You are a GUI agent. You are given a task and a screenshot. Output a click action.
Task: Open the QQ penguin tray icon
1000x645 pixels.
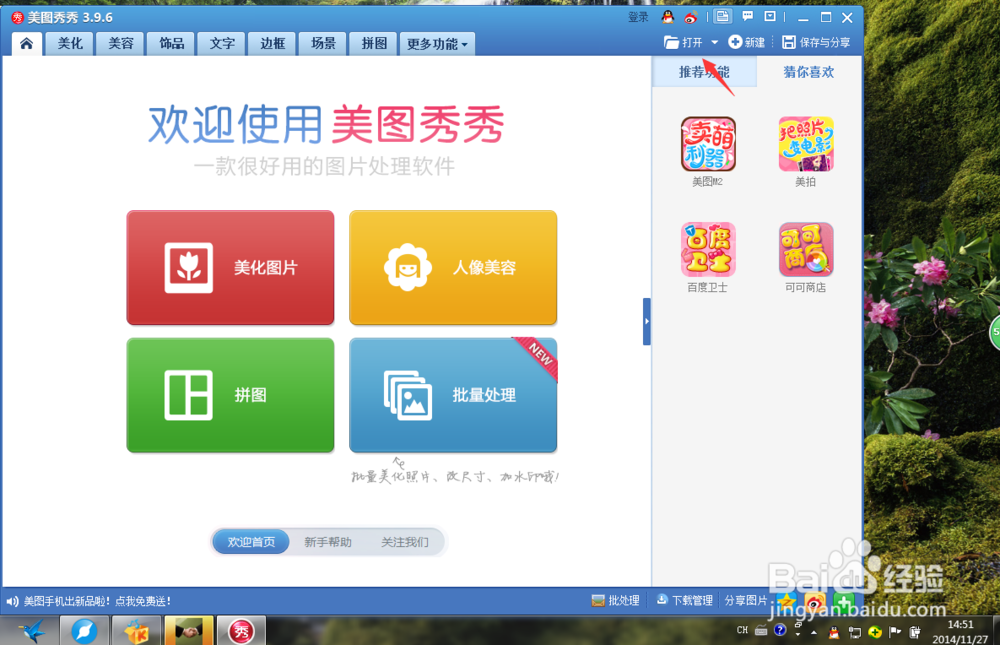click(x=834, y=632)
